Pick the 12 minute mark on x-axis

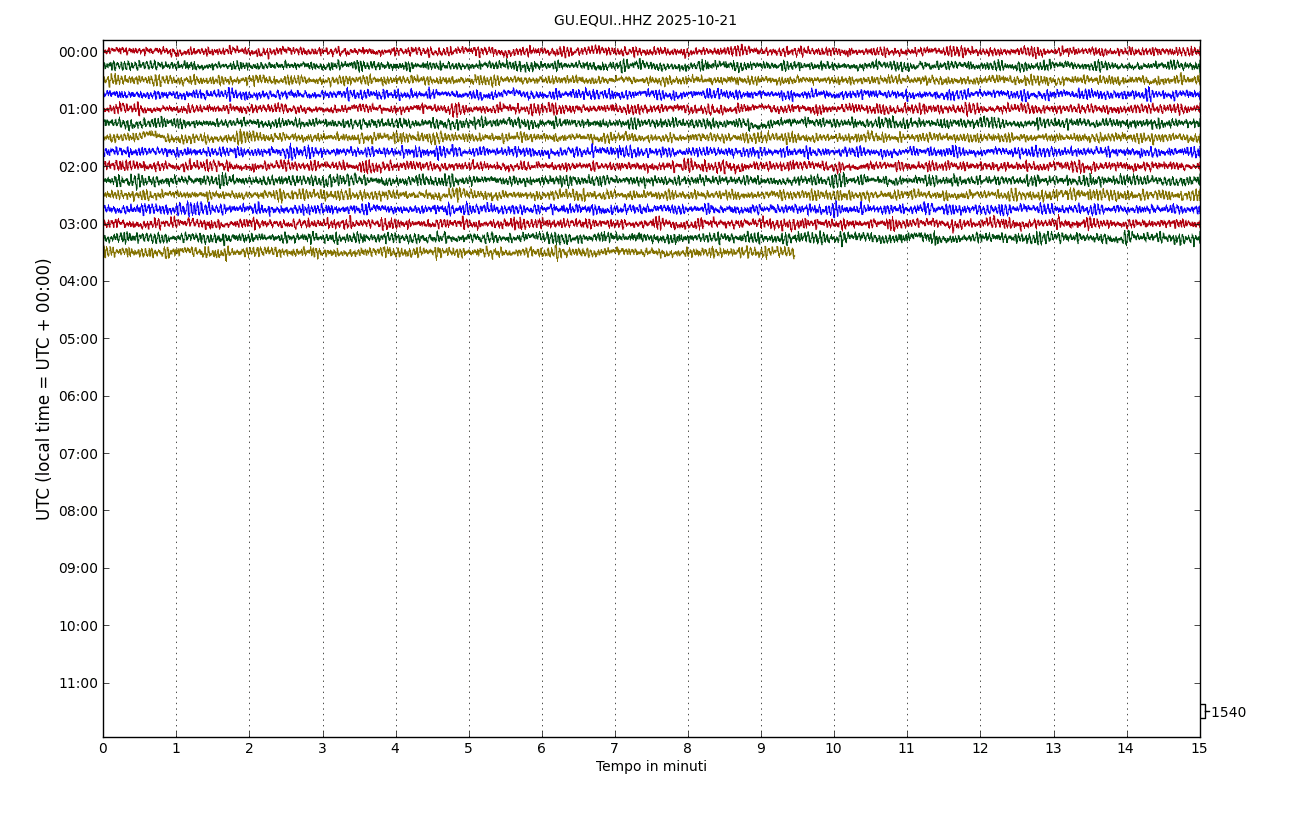[x=980, y=749]
